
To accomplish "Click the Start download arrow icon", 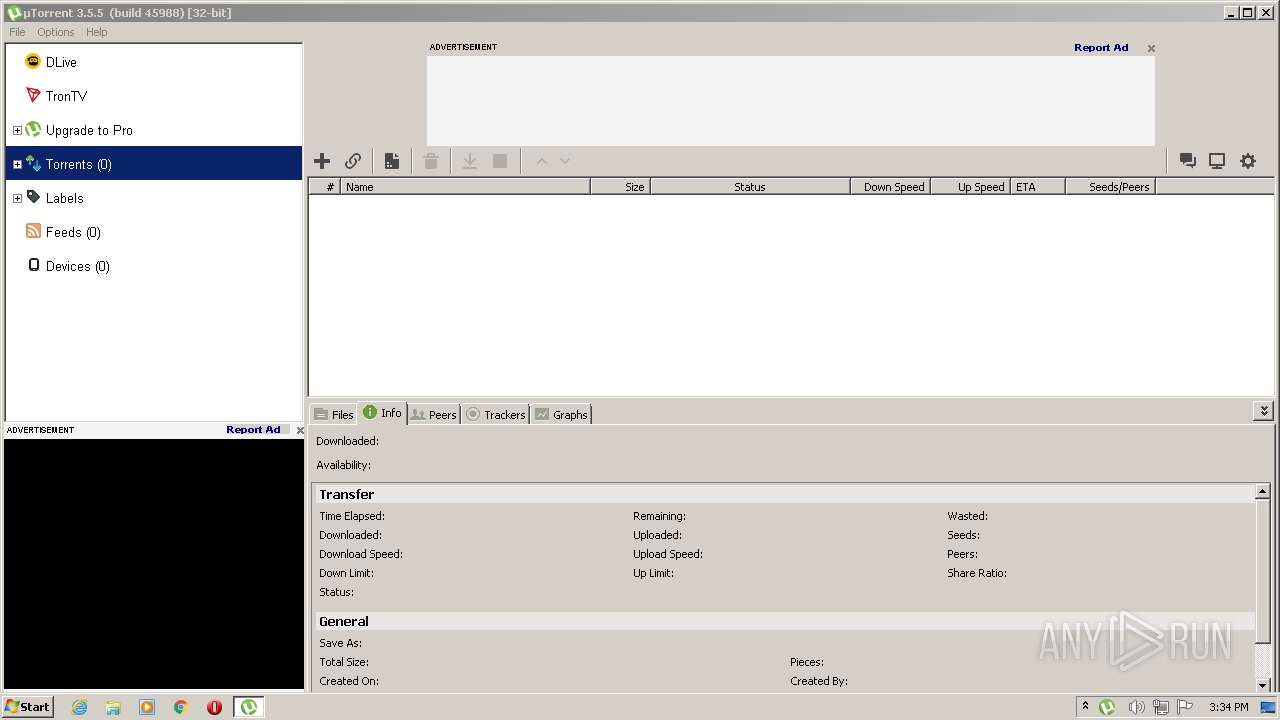I will pos(469,161).
